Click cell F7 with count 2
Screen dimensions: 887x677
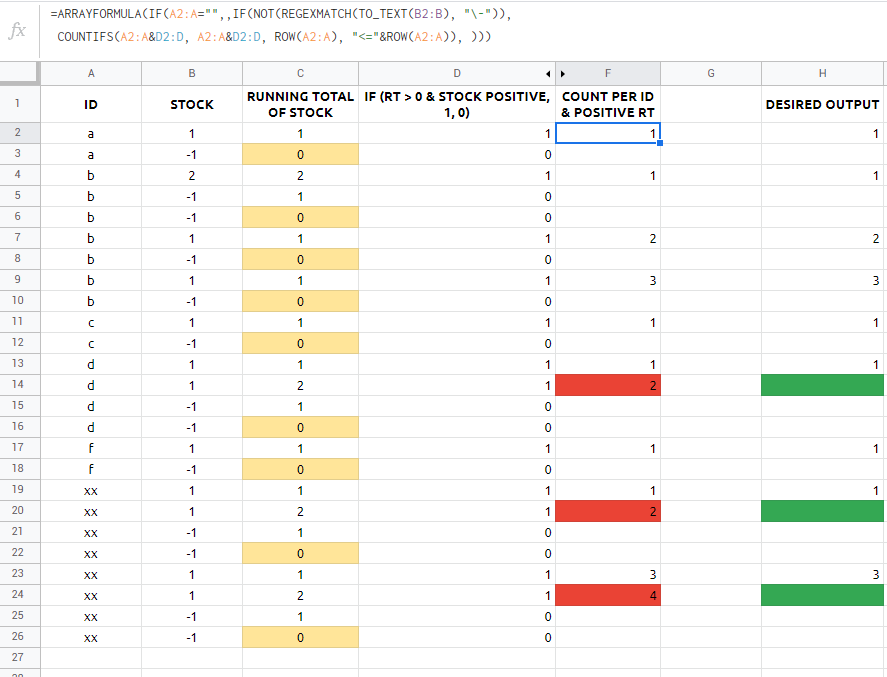pos(608,239)
